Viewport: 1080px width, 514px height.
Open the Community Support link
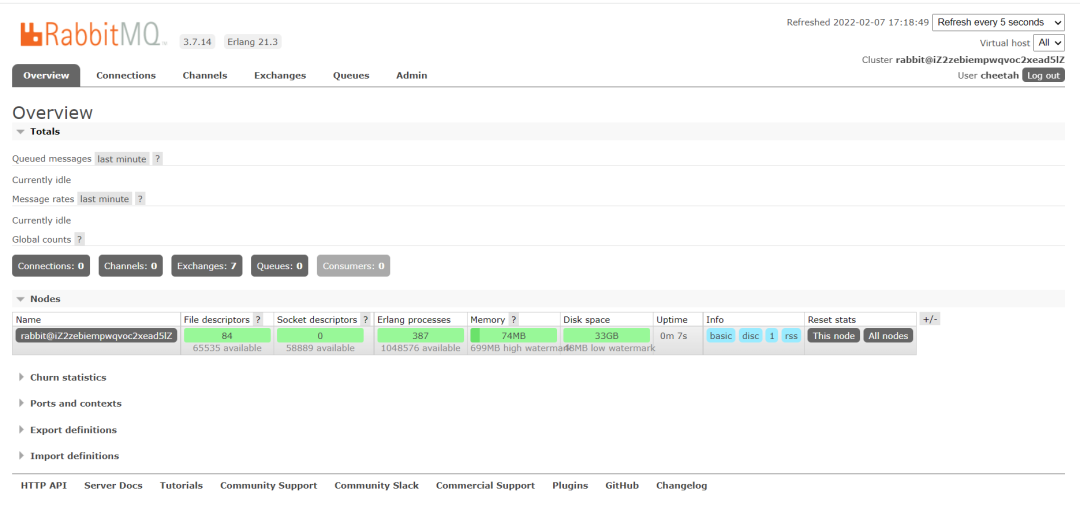pyautogui.click(x=269, y=486)
